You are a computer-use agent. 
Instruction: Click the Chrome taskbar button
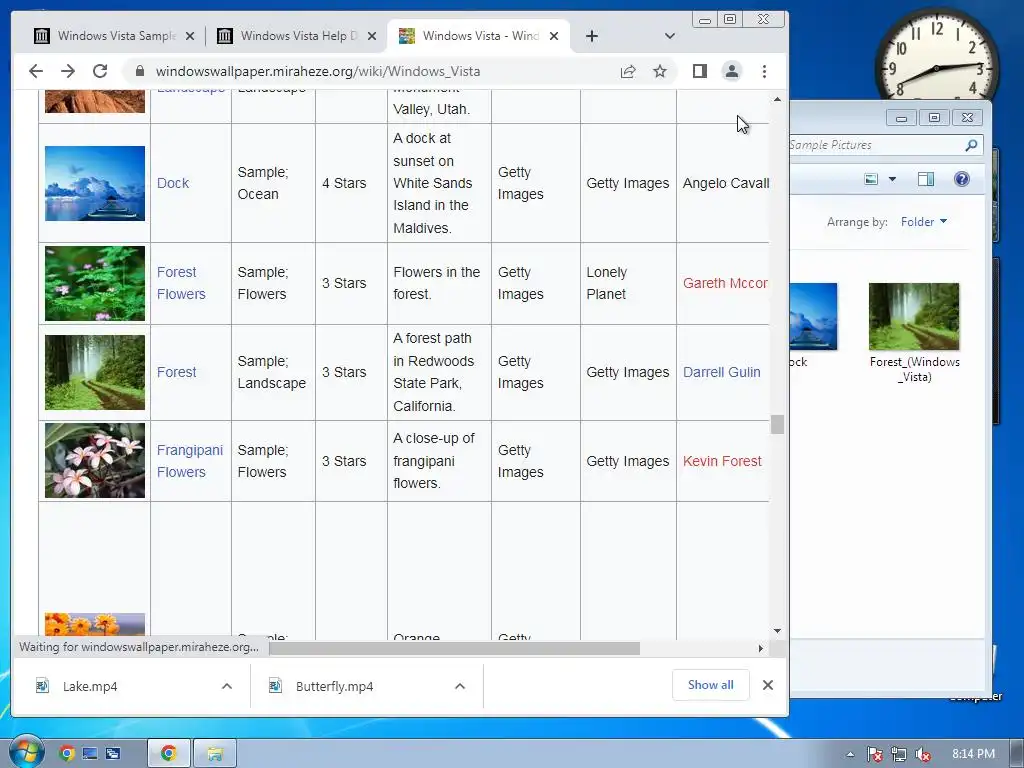[168, 754]
